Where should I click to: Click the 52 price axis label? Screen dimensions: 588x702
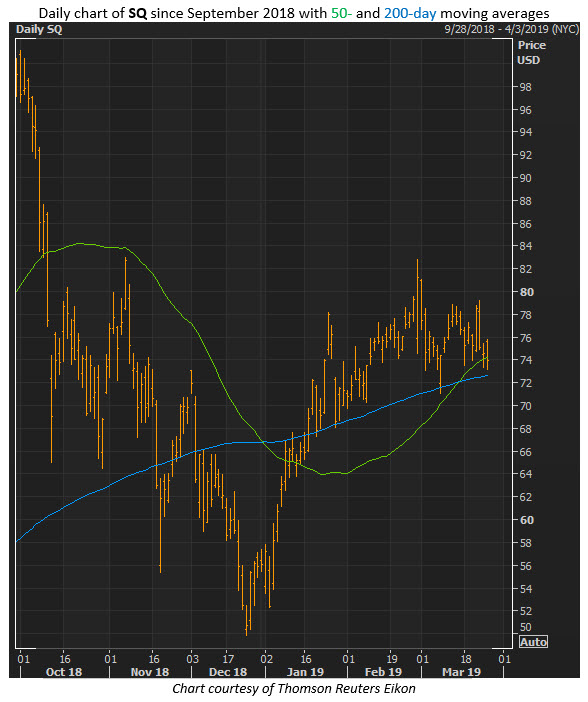(x=525, y=611)
